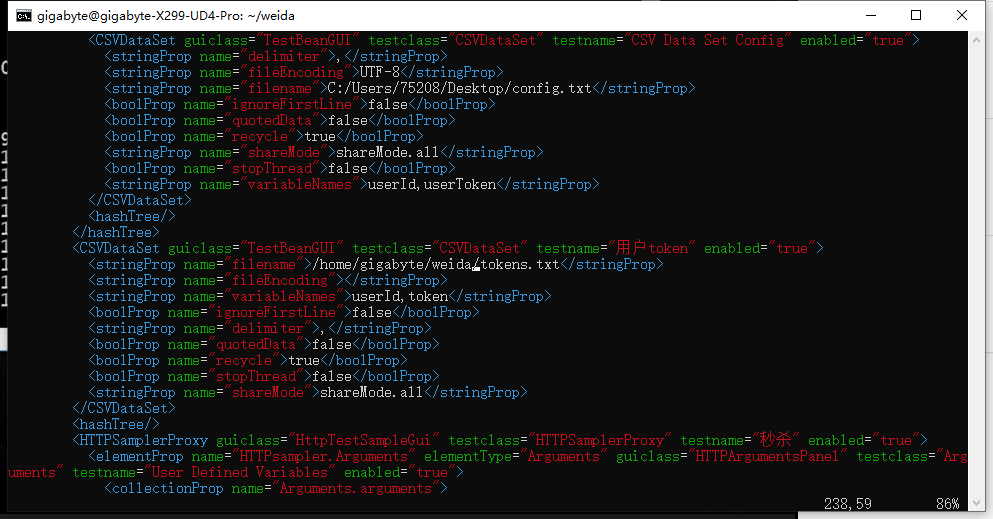Click the vim cursor position '238,59'
993x519 pixels.
(847, 504)
